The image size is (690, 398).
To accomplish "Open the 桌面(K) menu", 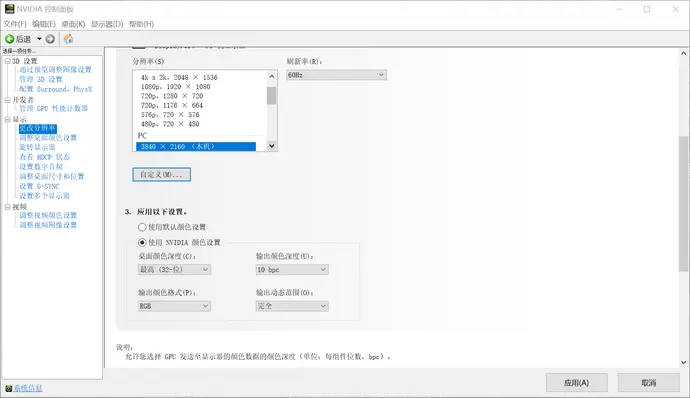I will (73, 24).
